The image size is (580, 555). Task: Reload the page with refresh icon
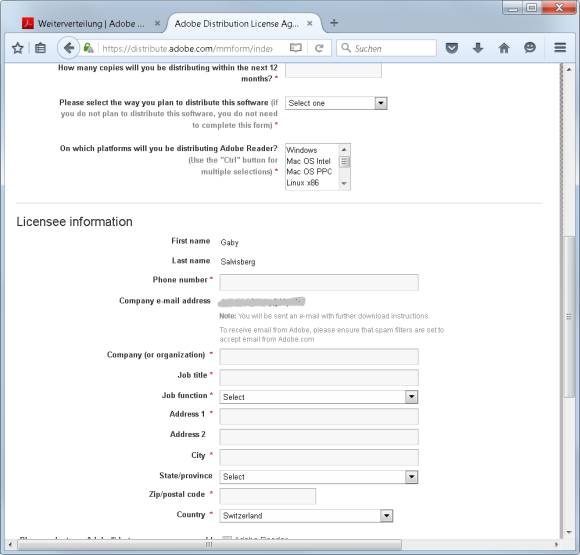pos(319,48)
